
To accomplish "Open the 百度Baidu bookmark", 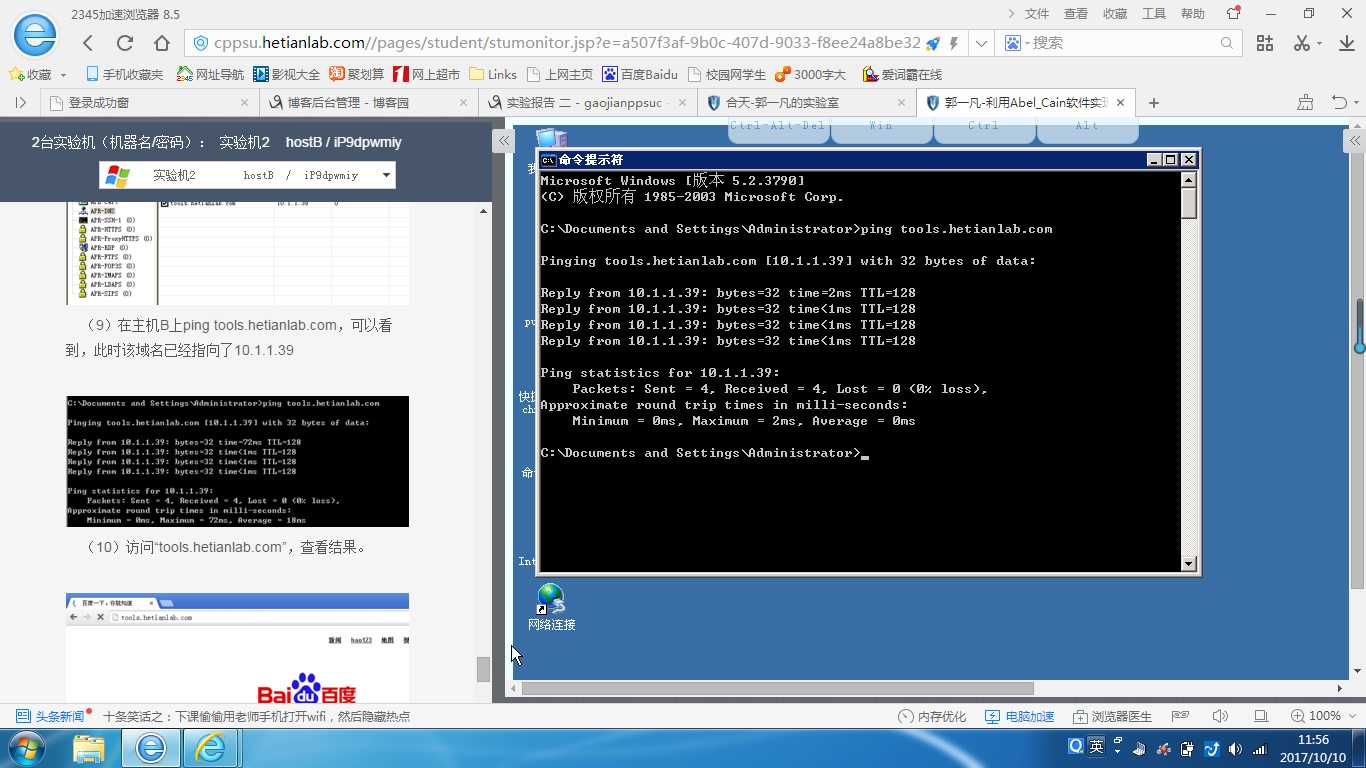I will (x=640, y=74).
